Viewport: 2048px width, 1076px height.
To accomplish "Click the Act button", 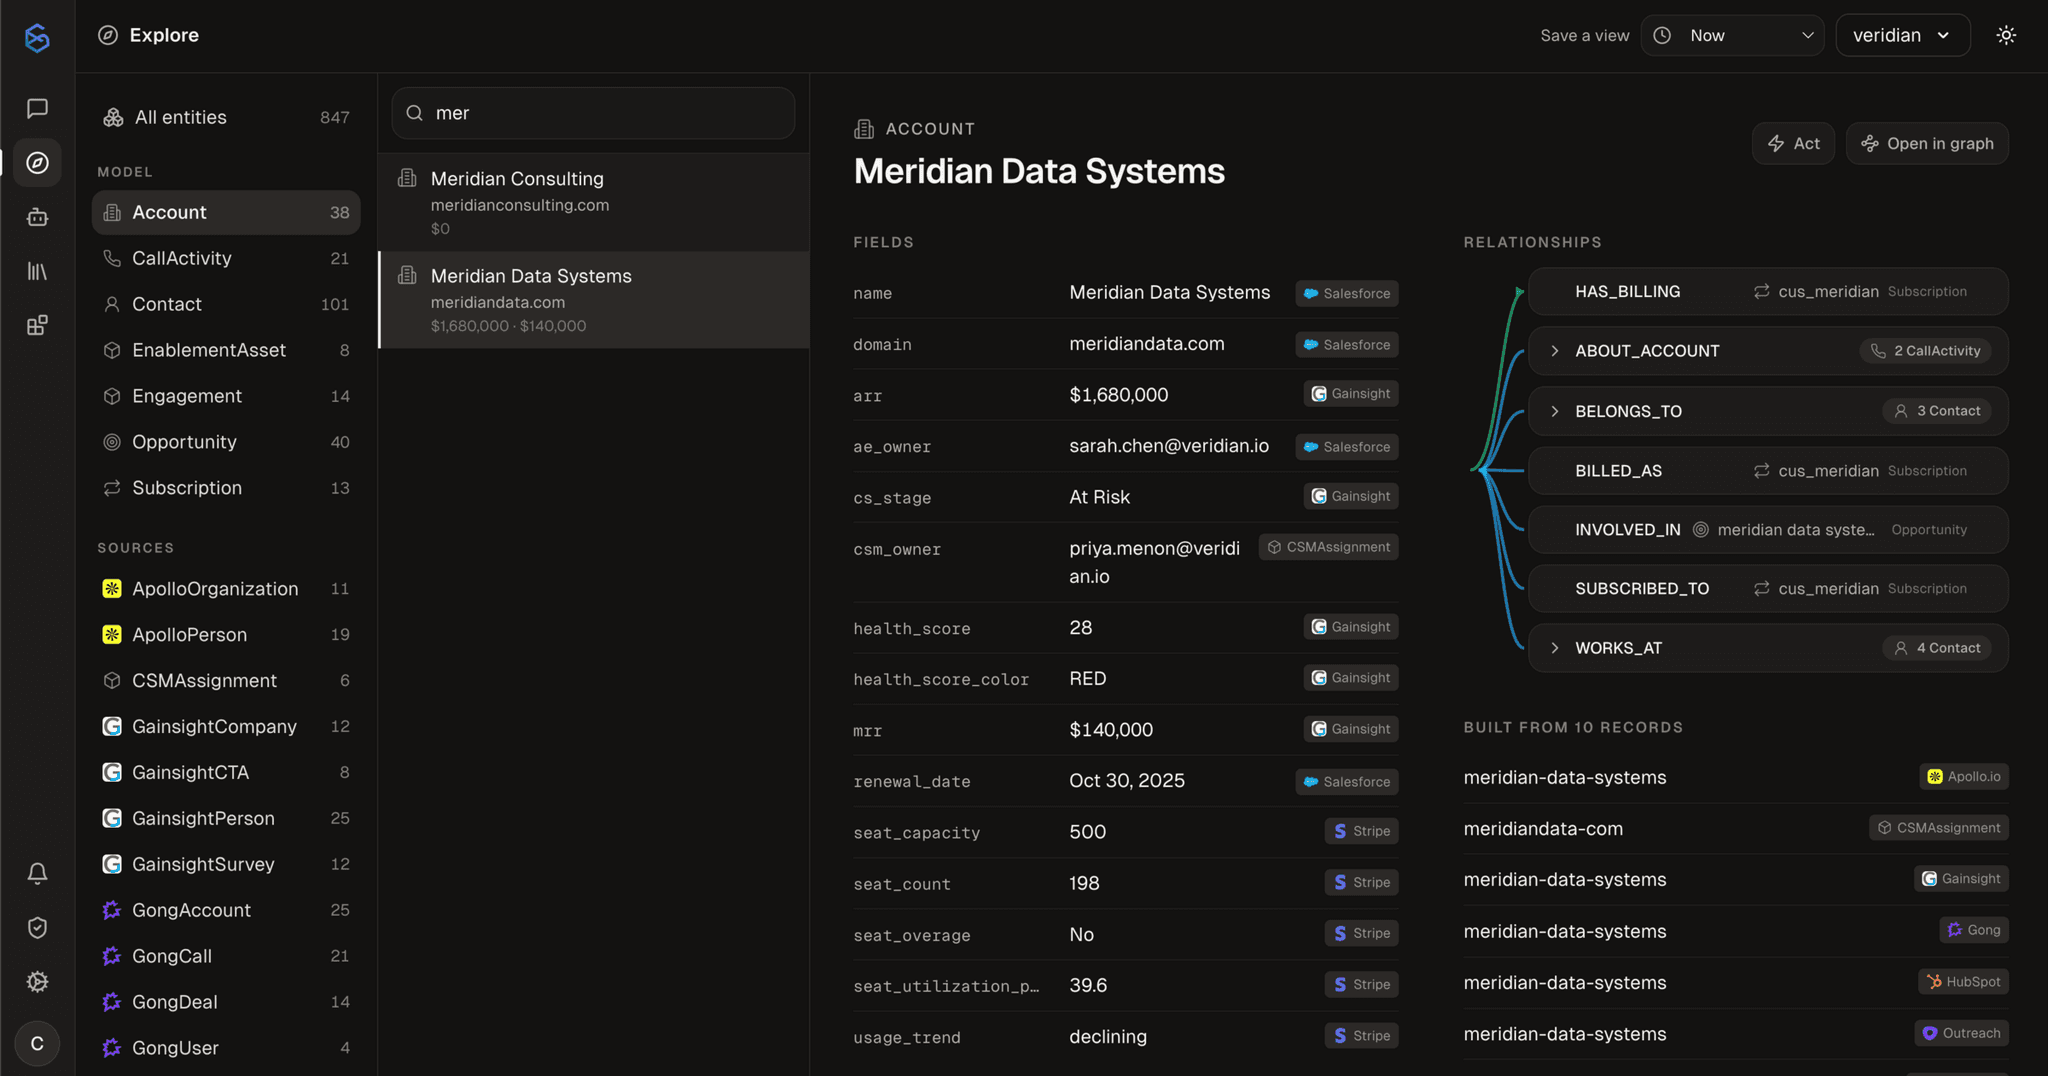I will (1793, 143).
